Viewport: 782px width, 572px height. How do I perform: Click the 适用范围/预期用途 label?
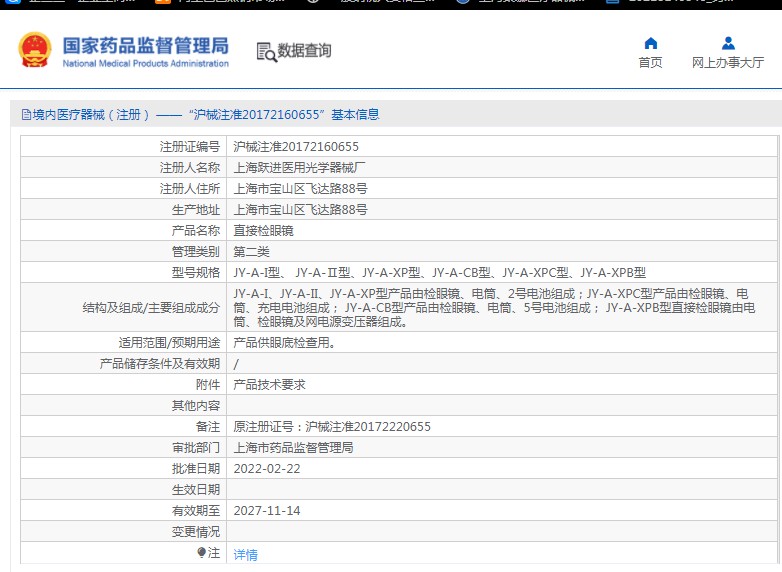pyautogui.click(x=169, y=343)
